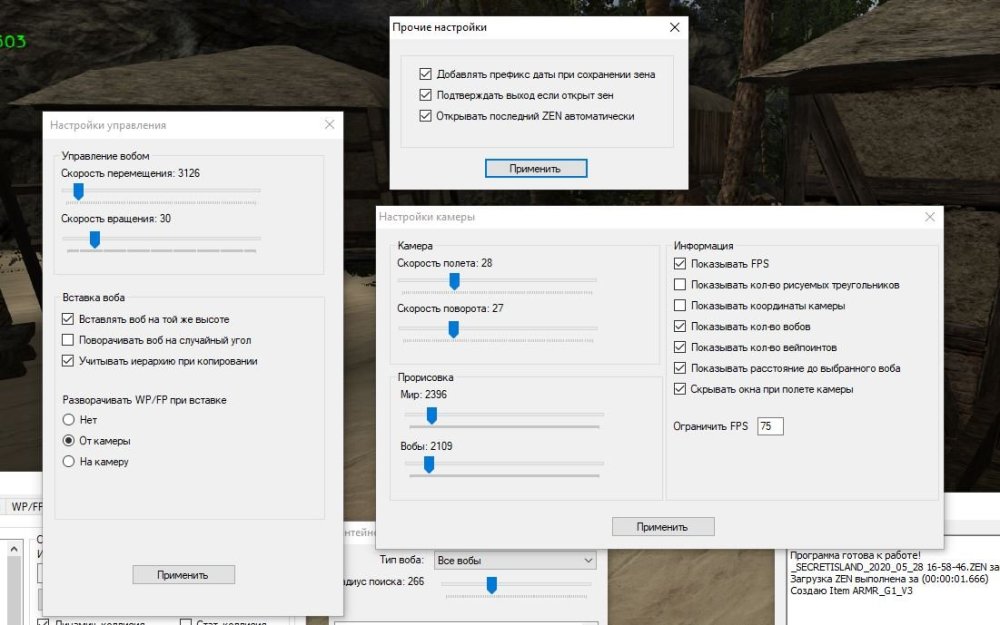Choose the На камеру radio option
This screenshot has width=1000, height=625.
click(68, 462)
